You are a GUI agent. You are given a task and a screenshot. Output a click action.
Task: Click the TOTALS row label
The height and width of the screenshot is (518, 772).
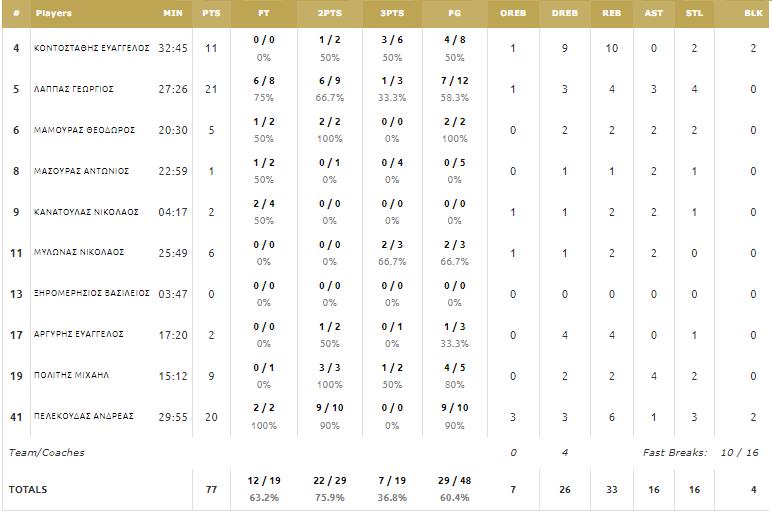[x=28, y=489]
